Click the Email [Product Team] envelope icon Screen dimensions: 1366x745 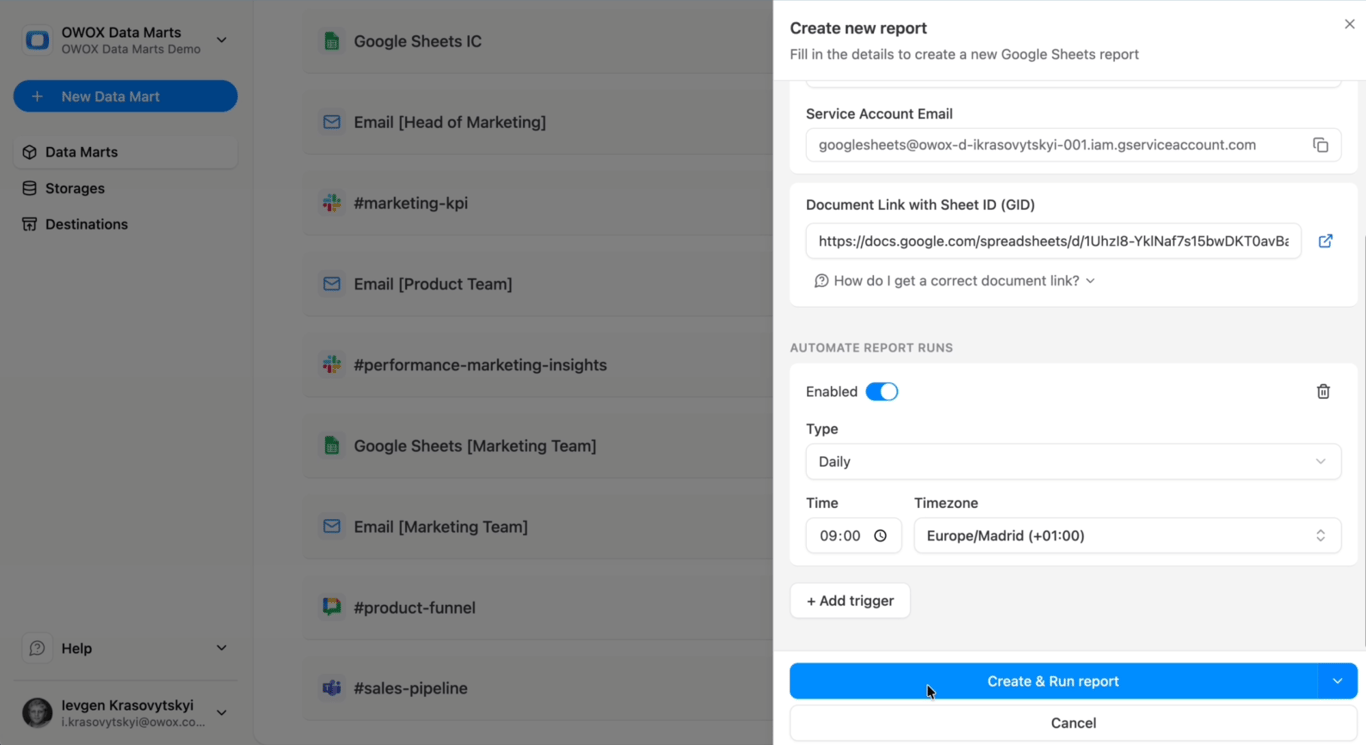(332, 284)
